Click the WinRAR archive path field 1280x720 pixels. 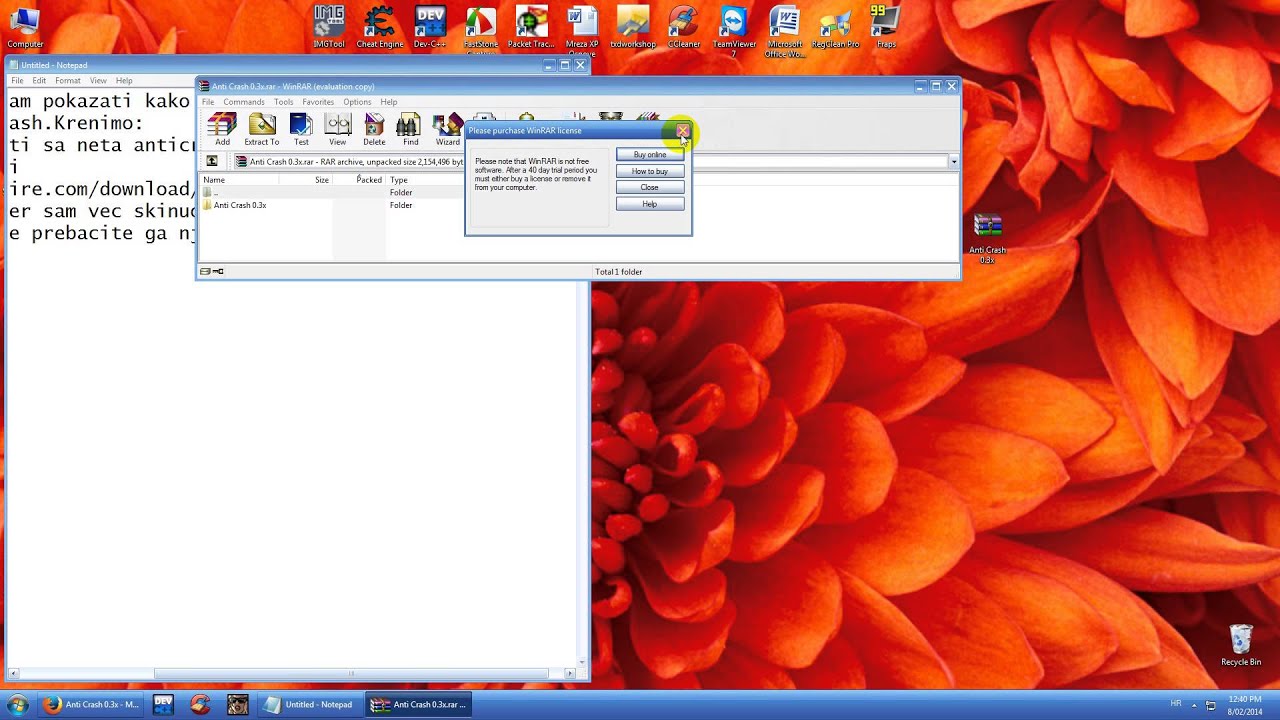[590, 162]
